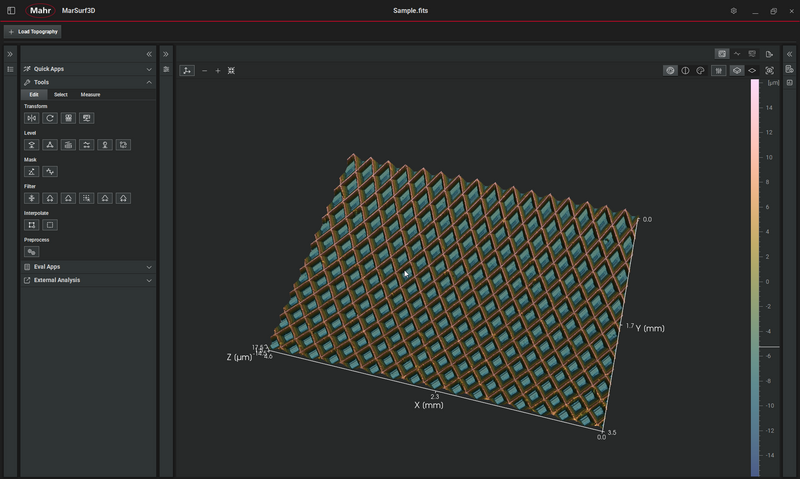Switch to the profile curve view
The height and width of the screenshot is (479, 800).
coord(737,54)
